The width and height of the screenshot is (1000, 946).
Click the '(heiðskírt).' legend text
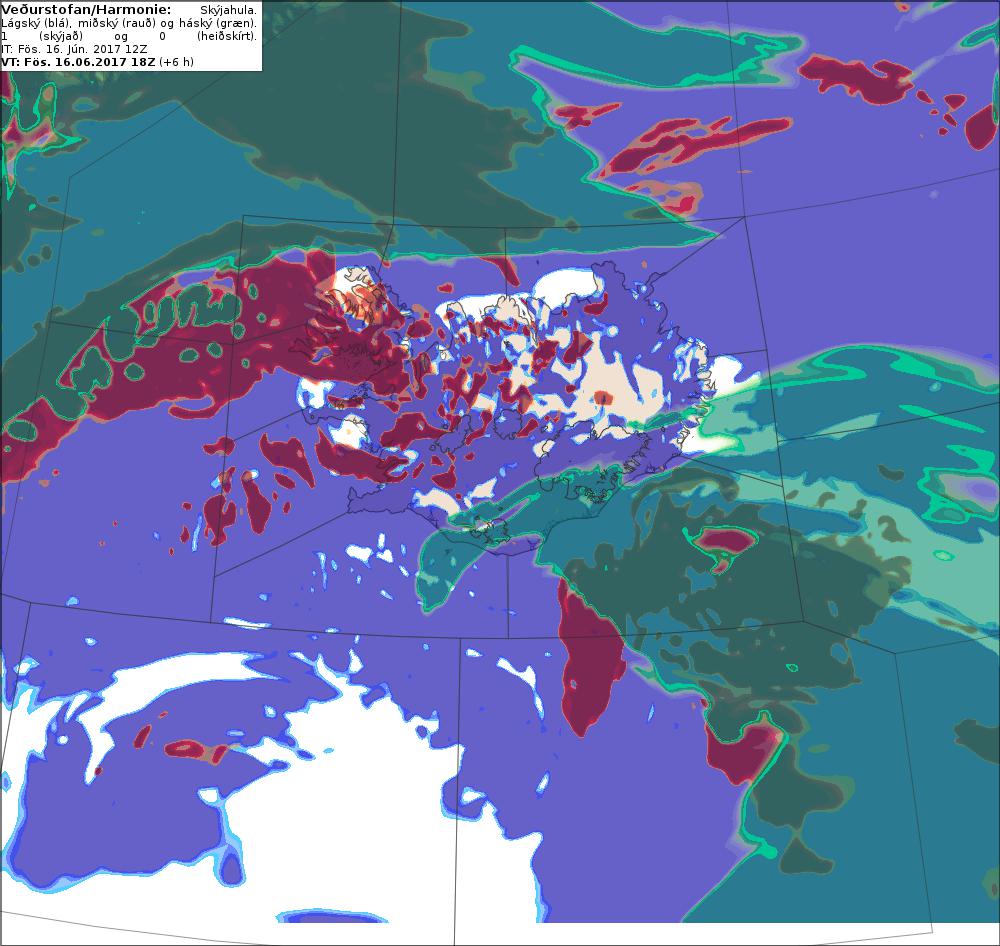coord(227,36)
